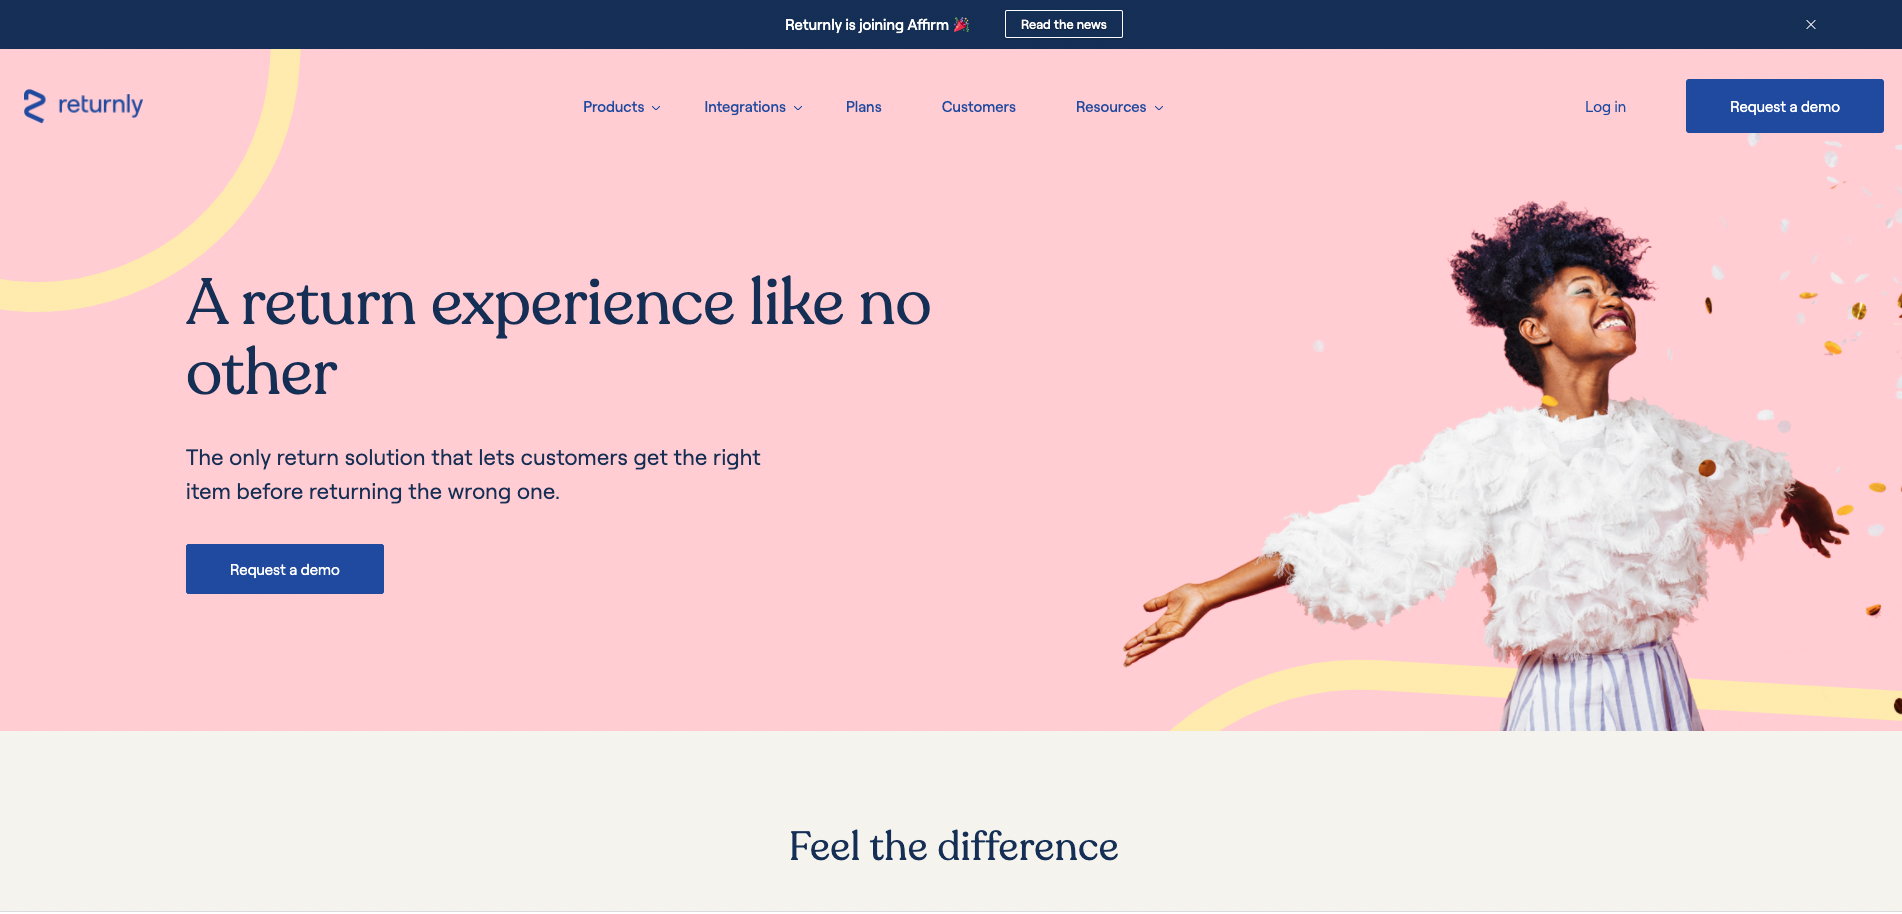Click the party popper emoji in banner

click(x=962, y=24)
